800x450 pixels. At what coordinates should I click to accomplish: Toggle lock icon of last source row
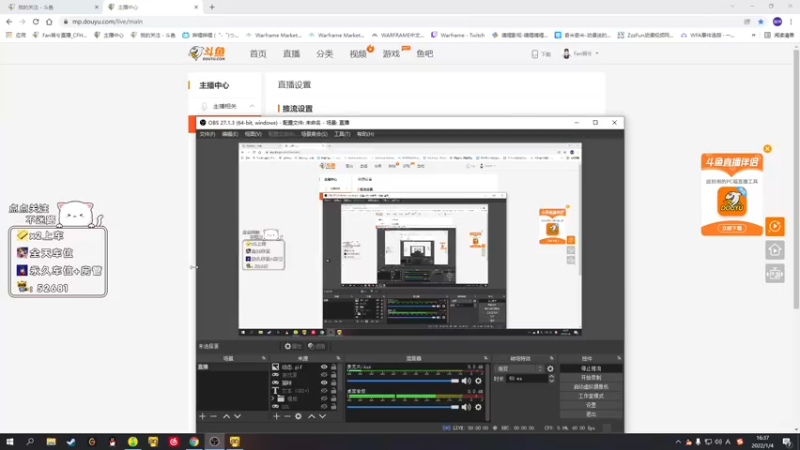[x=334, y=407]
